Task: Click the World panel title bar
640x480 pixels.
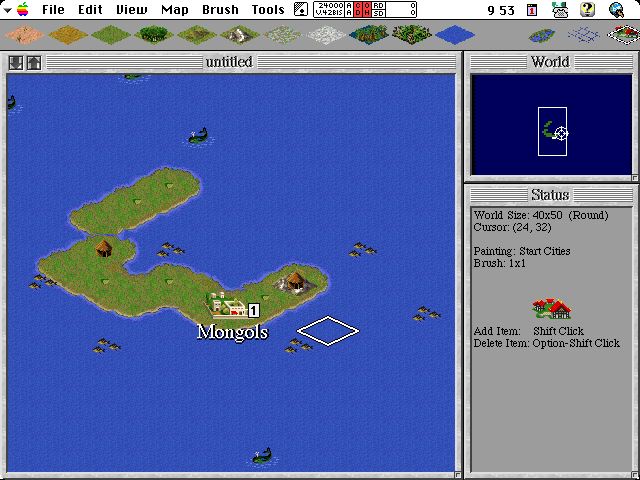Action: [550, 62]
